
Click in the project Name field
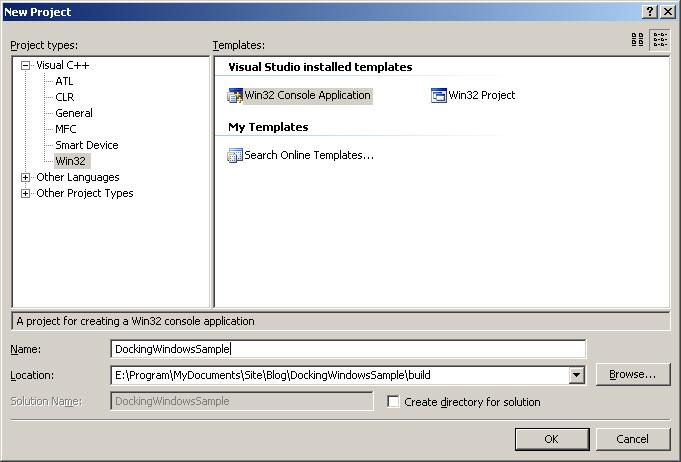(x=348, y=349)
